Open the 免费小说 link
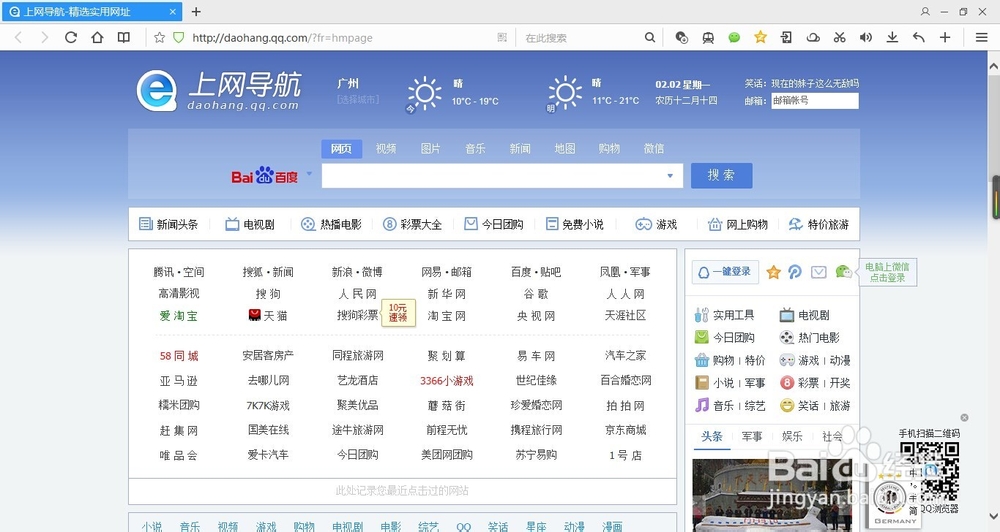Screen dimensions: 1000x532 tap(575, 225)
